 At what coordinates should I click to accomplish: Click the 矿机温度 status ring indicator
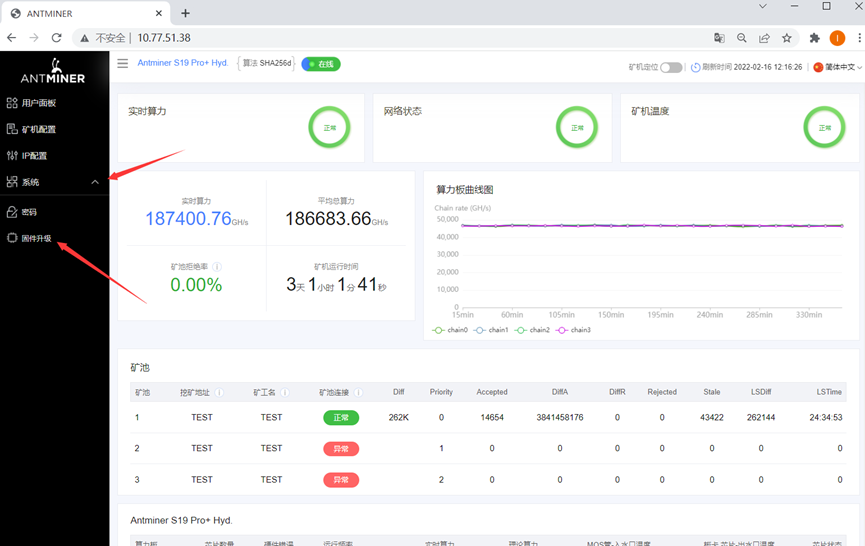pos(824,127)
